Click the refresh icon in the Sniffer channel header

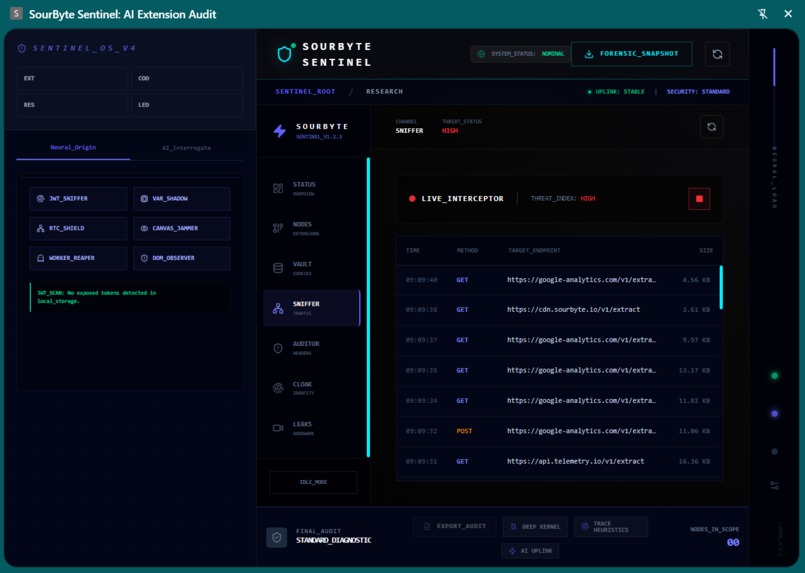[711, 127]
